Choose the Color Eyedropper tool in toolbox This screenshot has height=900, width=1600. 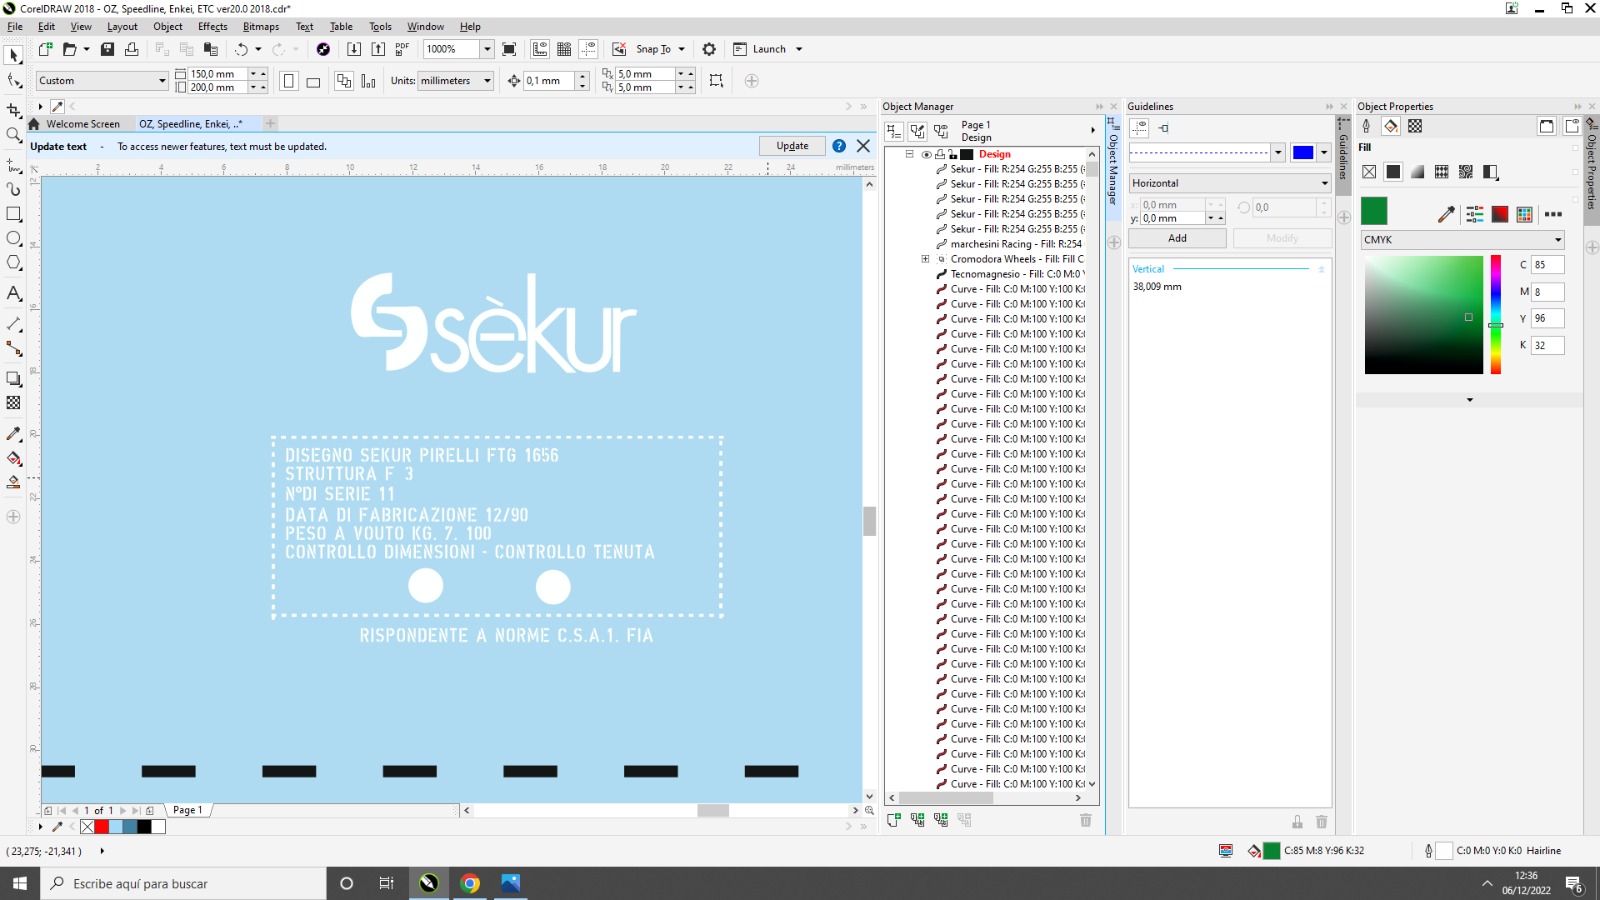tap(14, 434)
